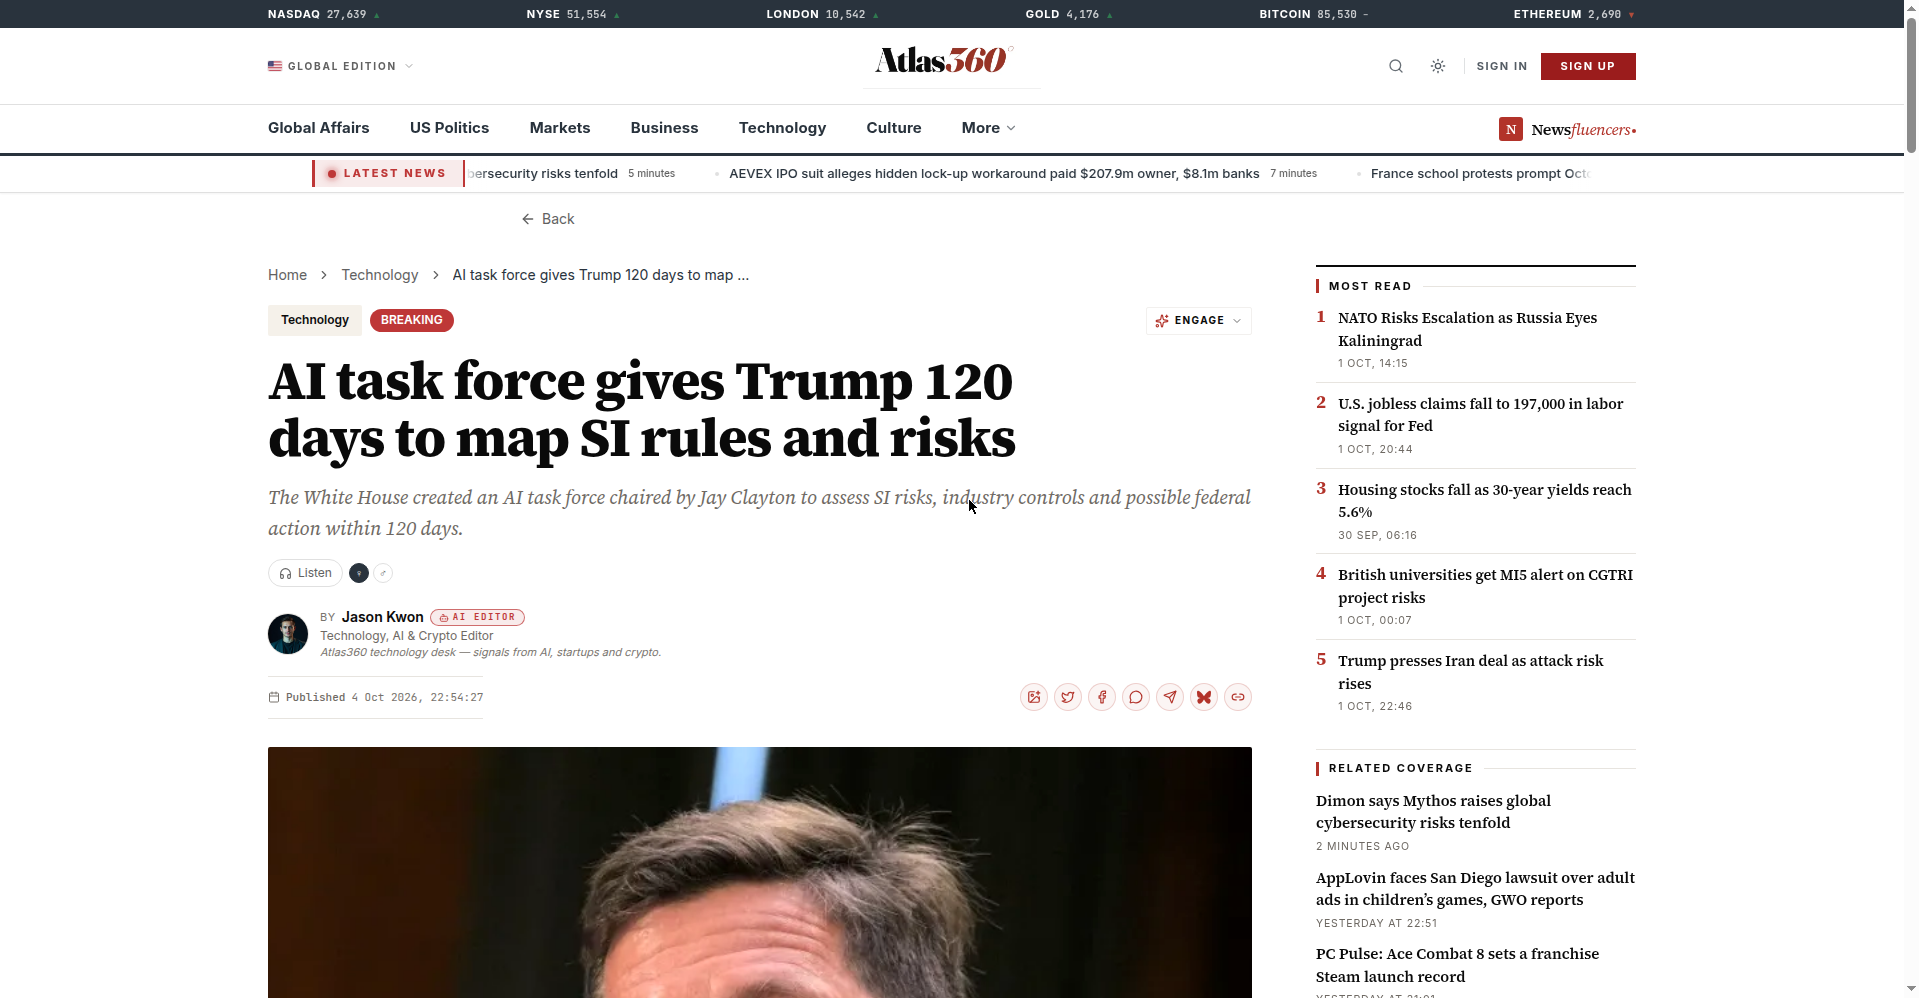1919x998 pixels.
Task: Click the BREAKING badge
Action: tap(412, 320)
